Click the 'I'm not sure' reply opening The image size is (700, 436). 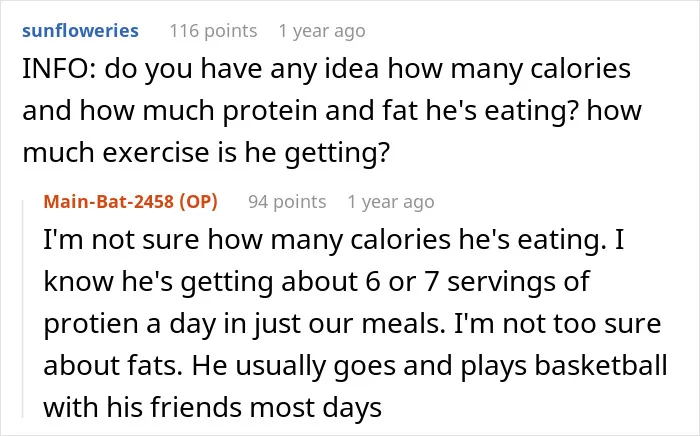(121, 240)
